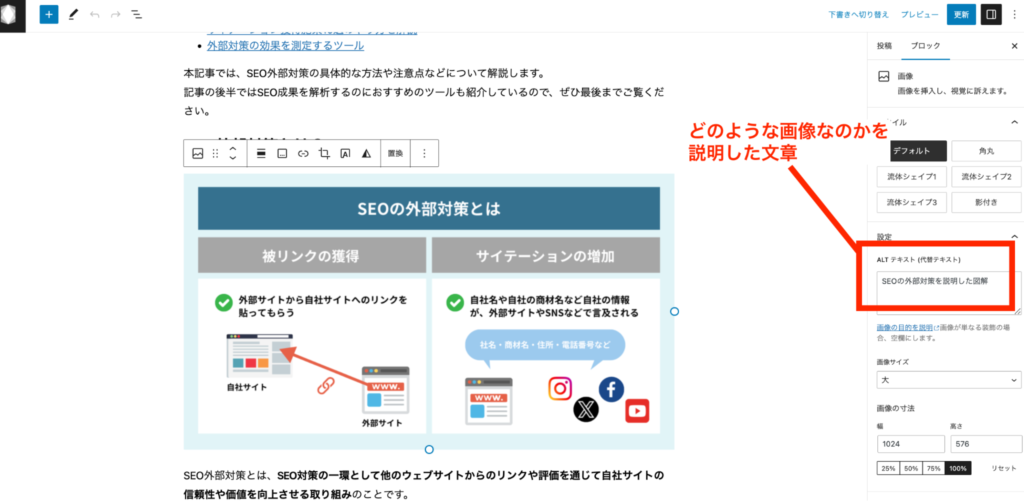Collapse the 設定 panel chevron
This screenshot has width=1024, height=501.
tap(1014, 236)
